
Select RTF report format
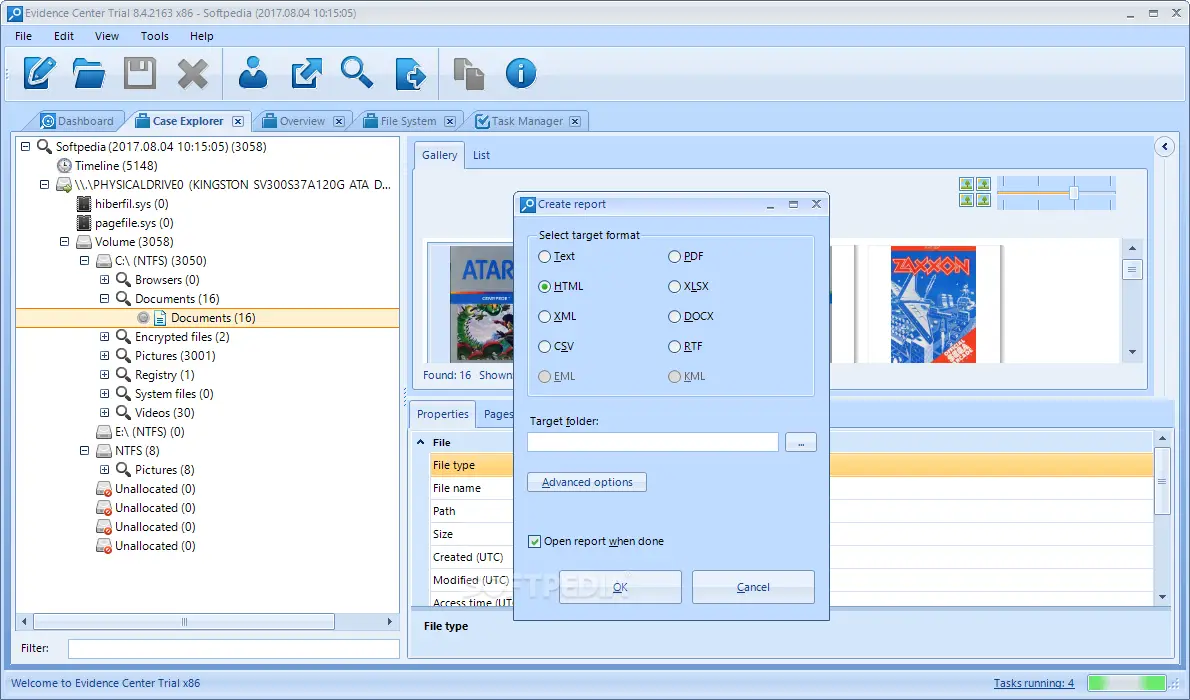coord(674,346)
